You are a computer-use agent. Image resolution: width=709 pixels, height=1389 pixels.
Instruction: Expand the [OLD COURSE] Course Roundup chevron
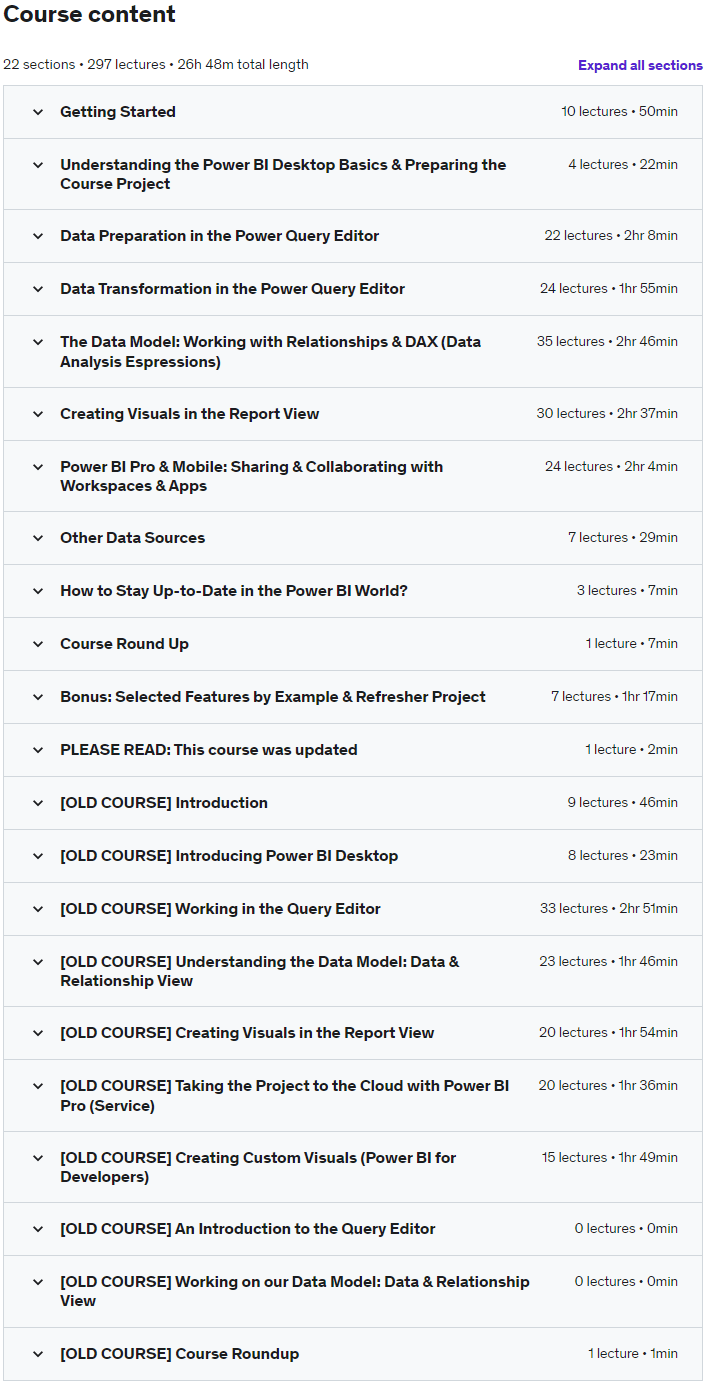click(38, 1354)
